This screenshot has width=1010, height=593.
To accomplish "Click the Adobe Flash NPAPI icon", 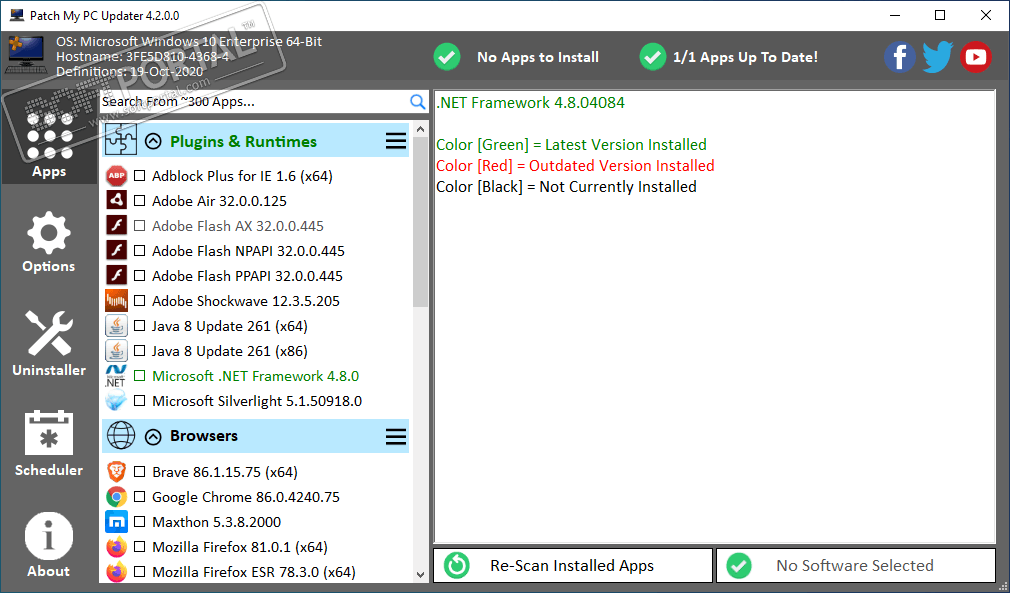I will [x=117, y=250].
